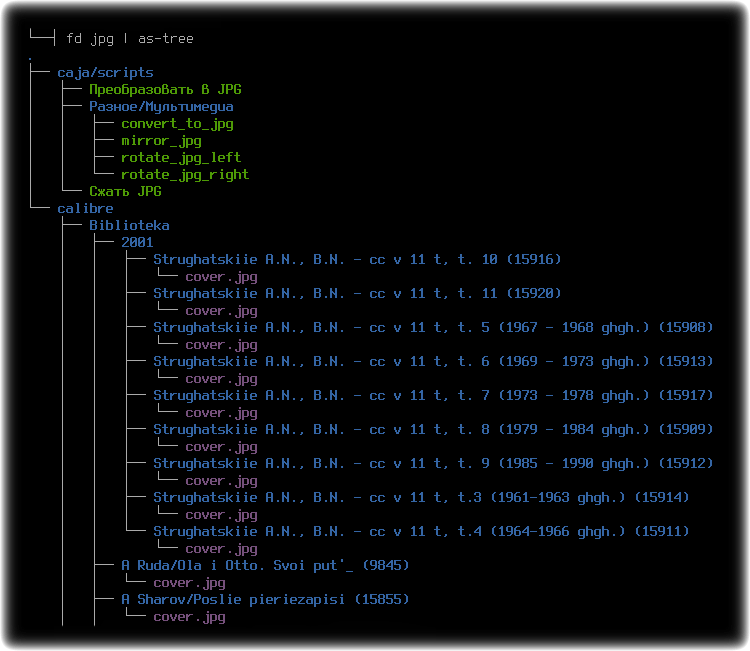Image resolution: width=750 pixels, height=651 pixels.
Task: Click cover.jpg under t.4 (15911)
Action: (221, 549)
